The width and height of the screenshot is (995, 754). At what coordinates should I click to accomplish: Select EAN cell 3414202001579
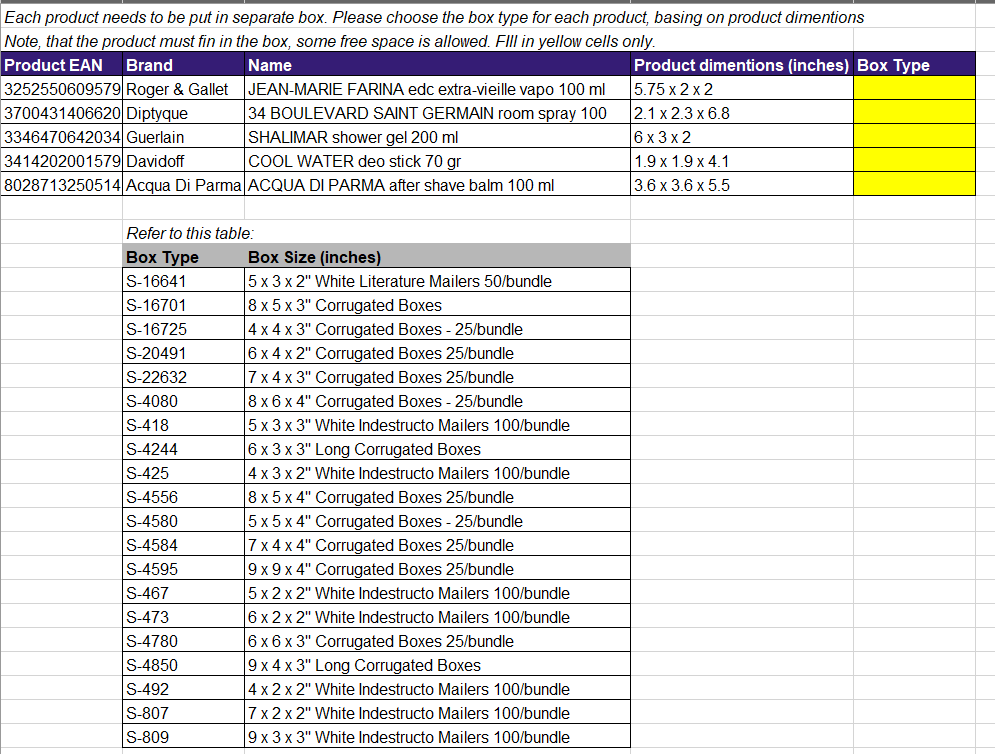[62, 161]
